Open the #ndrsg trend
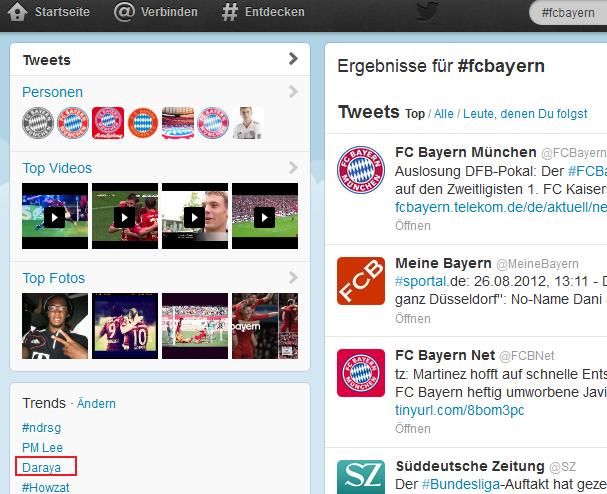 coord(41,428)
